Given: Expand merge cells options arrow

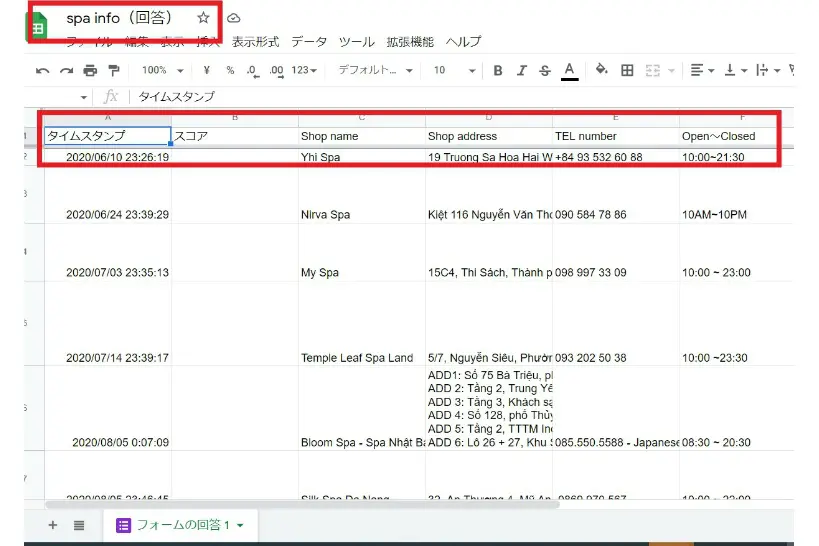Looking at the screenshot, I should (672, 71).
